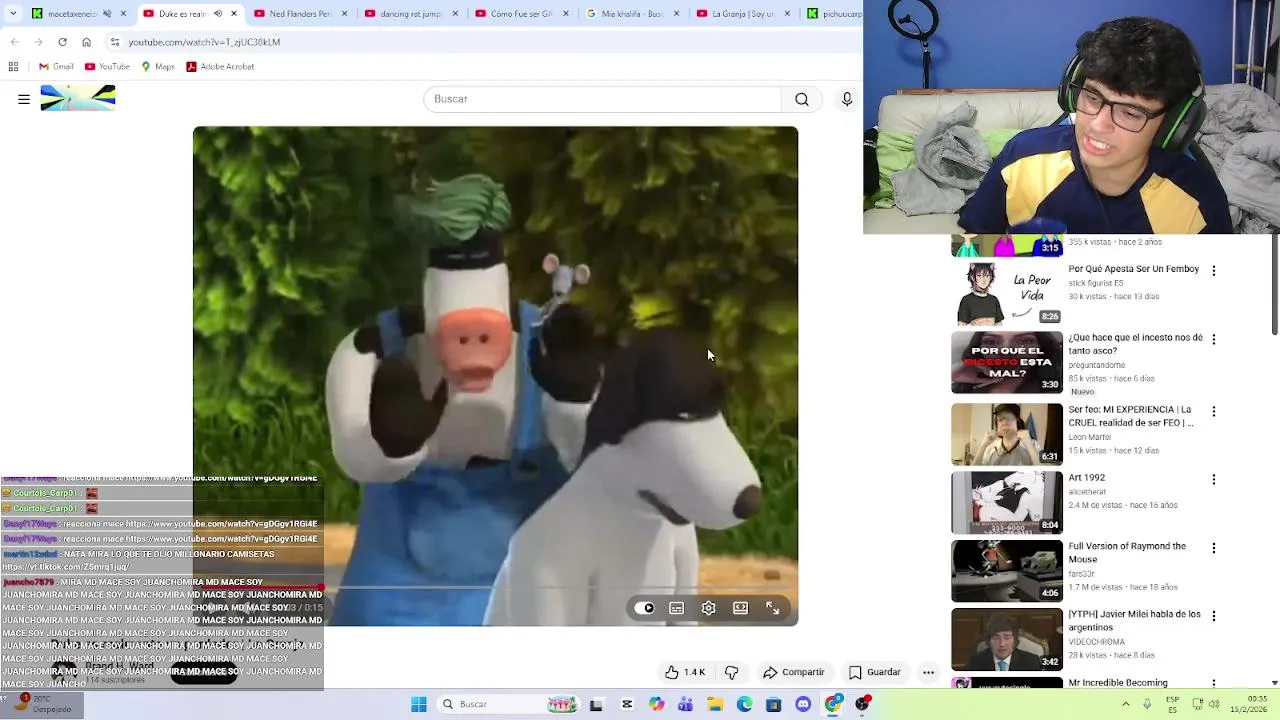Open video player settings gear
The height and width of the screenshot is (720, 1280).
[709, 608]
